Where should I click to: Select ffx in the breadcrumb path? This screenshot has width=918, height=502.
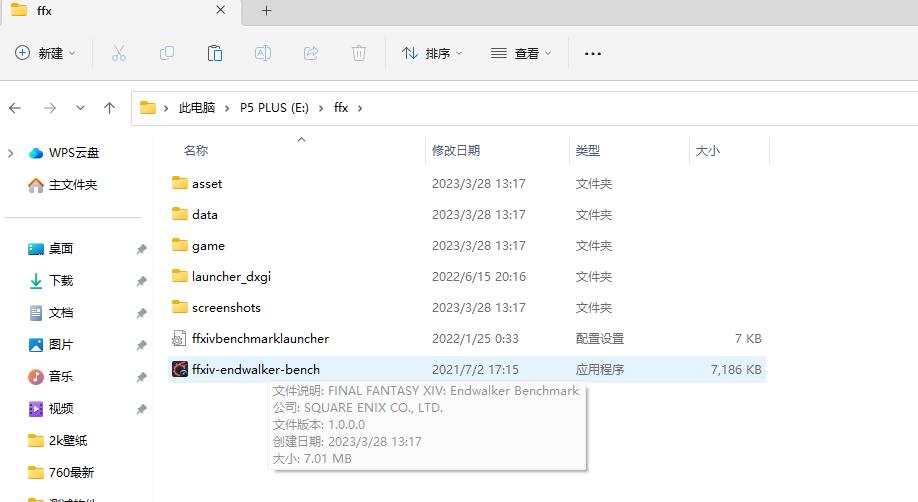pos(341,108)
